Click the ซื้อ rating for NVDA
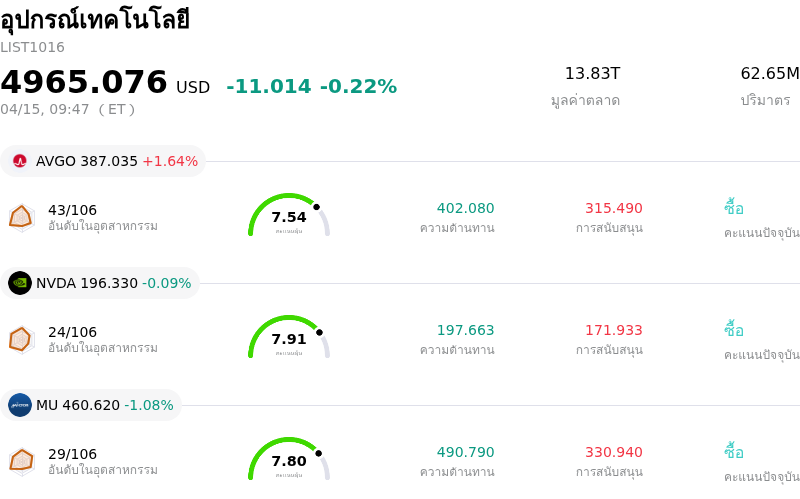This screenshot has height=499, width=800. [x=734, y=330]
